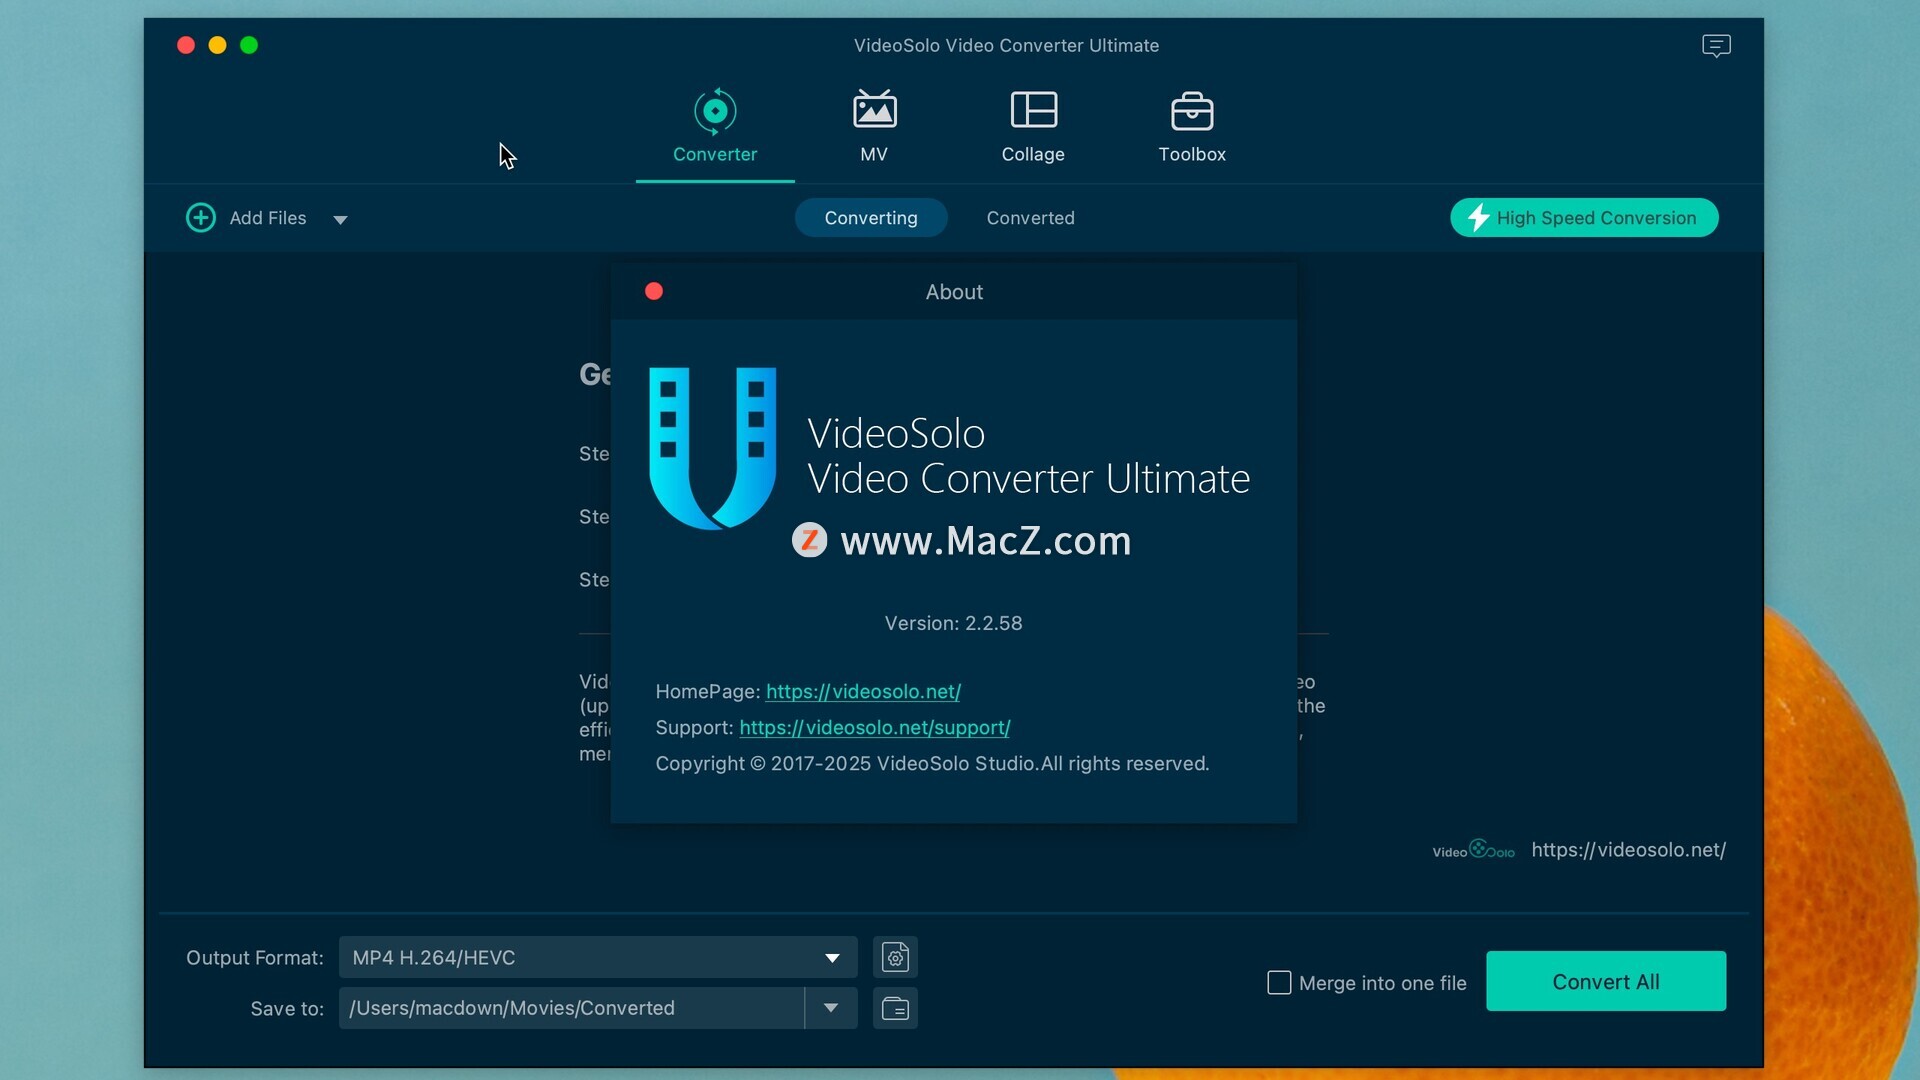This screenshot has height=1080, width=1920.
Task: Show the Converted list
Action: (x=1030, y=218)
